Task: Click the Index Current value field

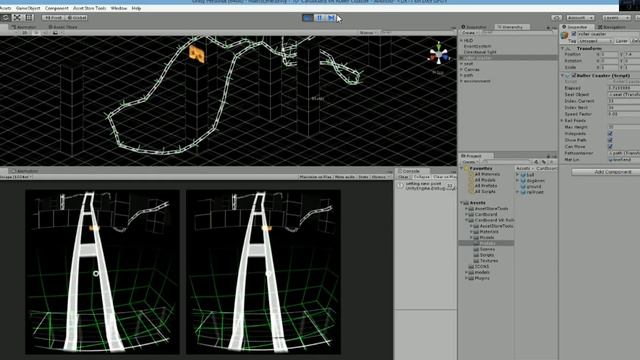Action: point(624,101)
